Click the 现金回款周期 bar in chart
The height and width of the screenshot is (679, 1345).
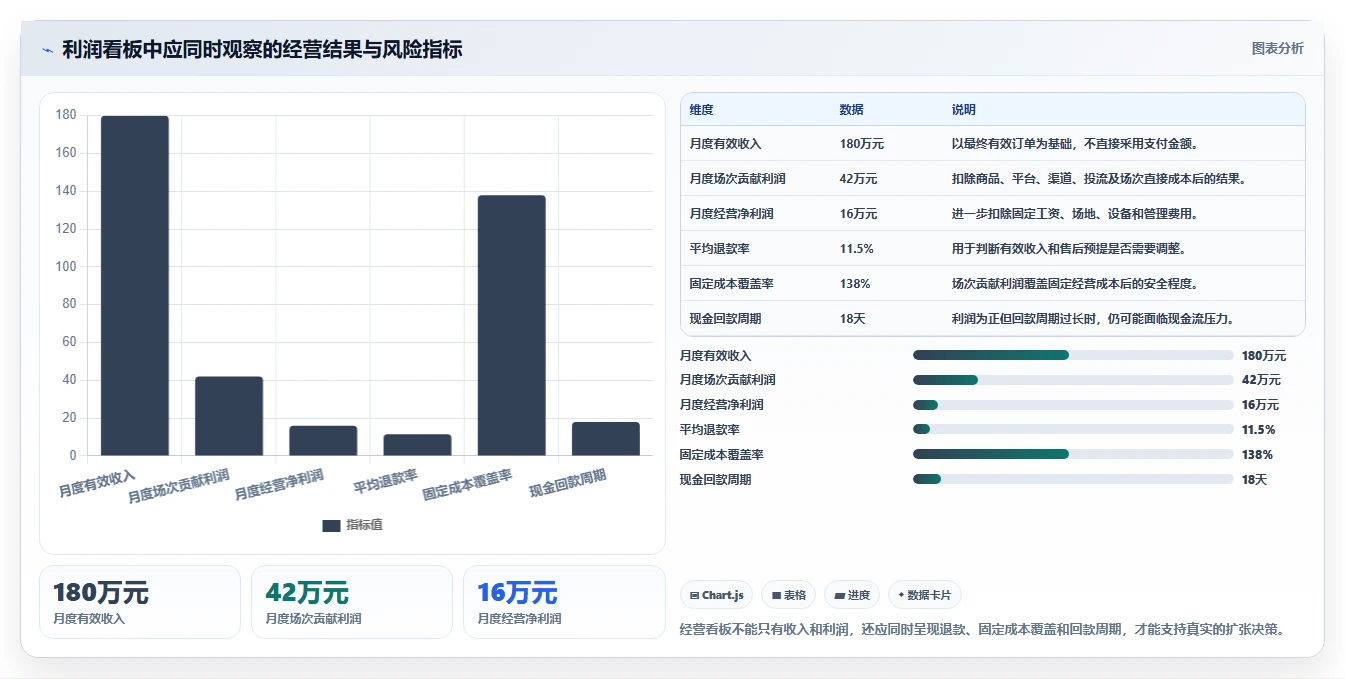point(605,439)
